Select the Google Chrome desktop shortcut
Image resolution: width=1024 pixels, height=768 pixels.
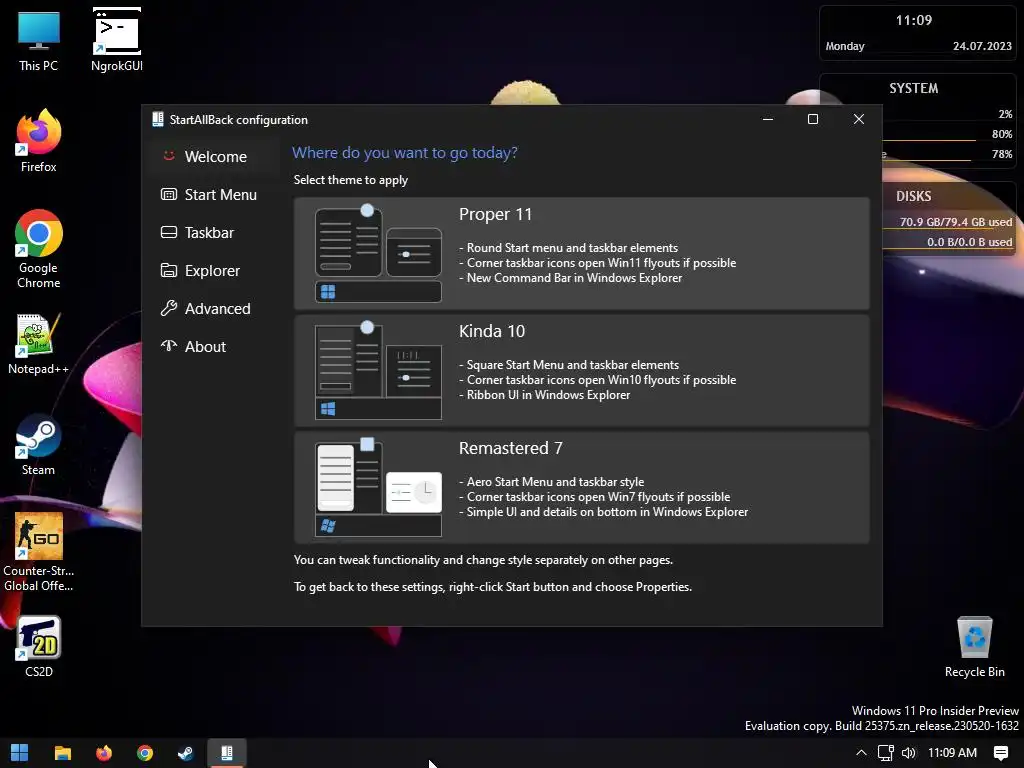[x=39, y=249]
